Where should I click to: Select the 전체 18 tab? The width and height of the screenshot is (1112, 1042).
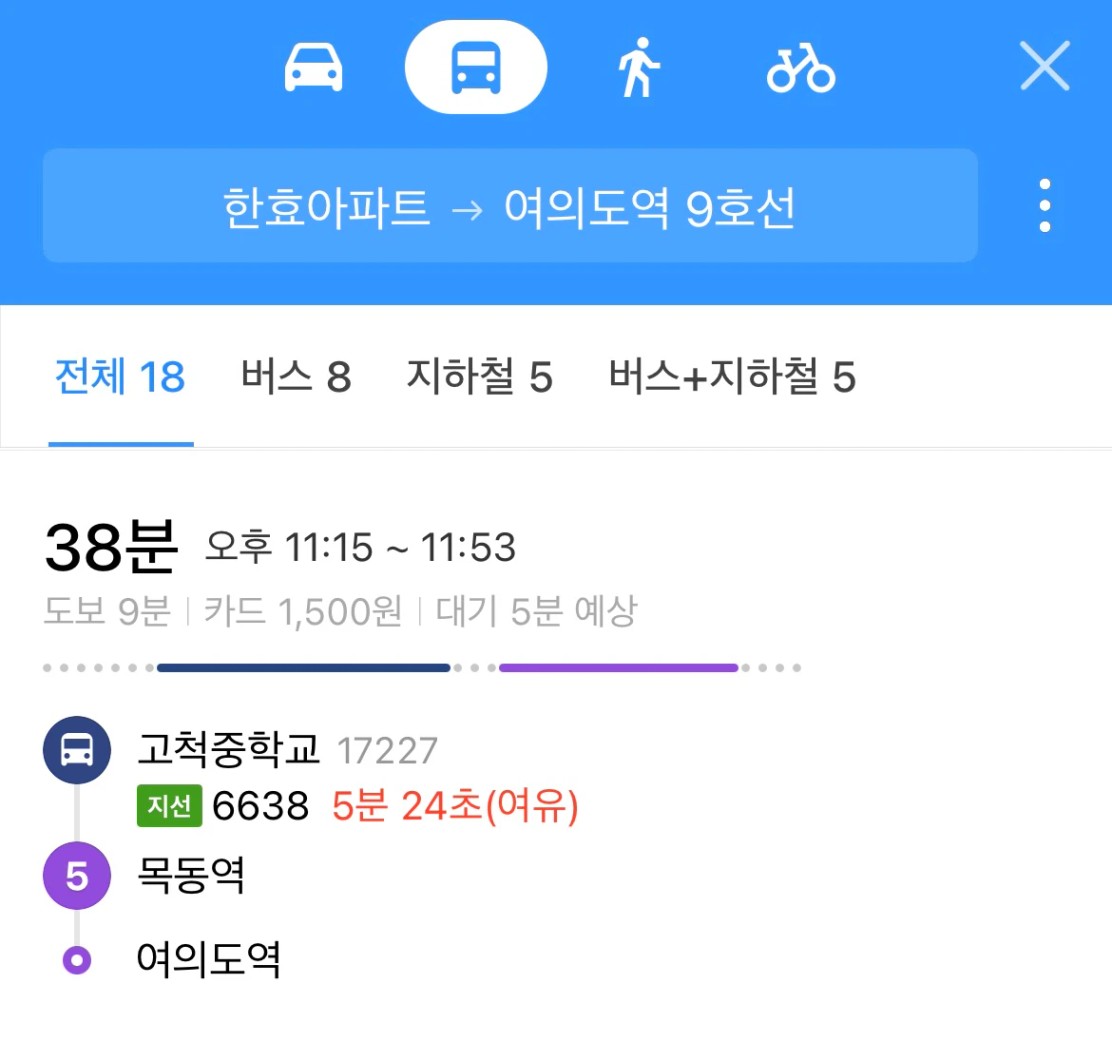(x=121, y=376)
